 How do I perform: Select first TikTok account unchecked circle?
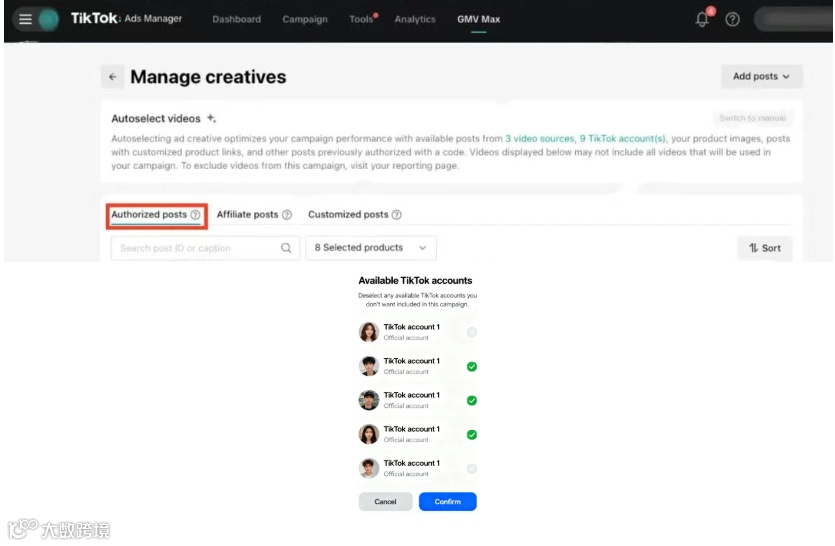tap(472, 332)
